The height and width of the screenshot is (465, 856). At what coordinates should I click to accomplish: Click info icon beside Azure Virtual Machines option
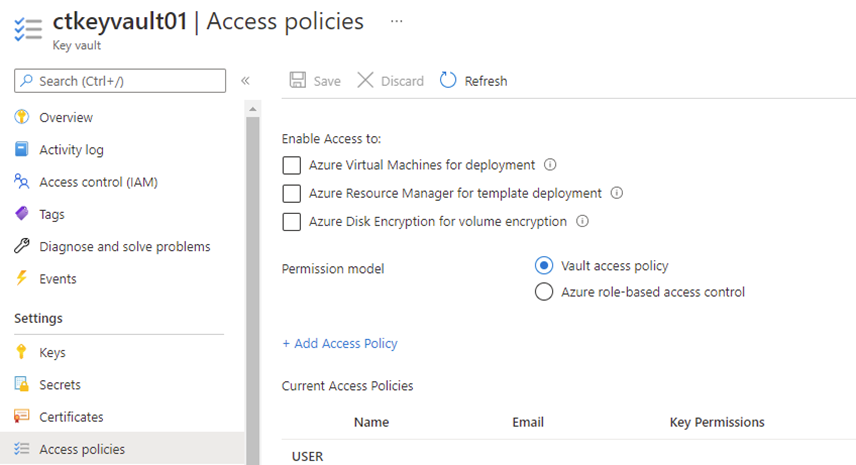point(550,165)
